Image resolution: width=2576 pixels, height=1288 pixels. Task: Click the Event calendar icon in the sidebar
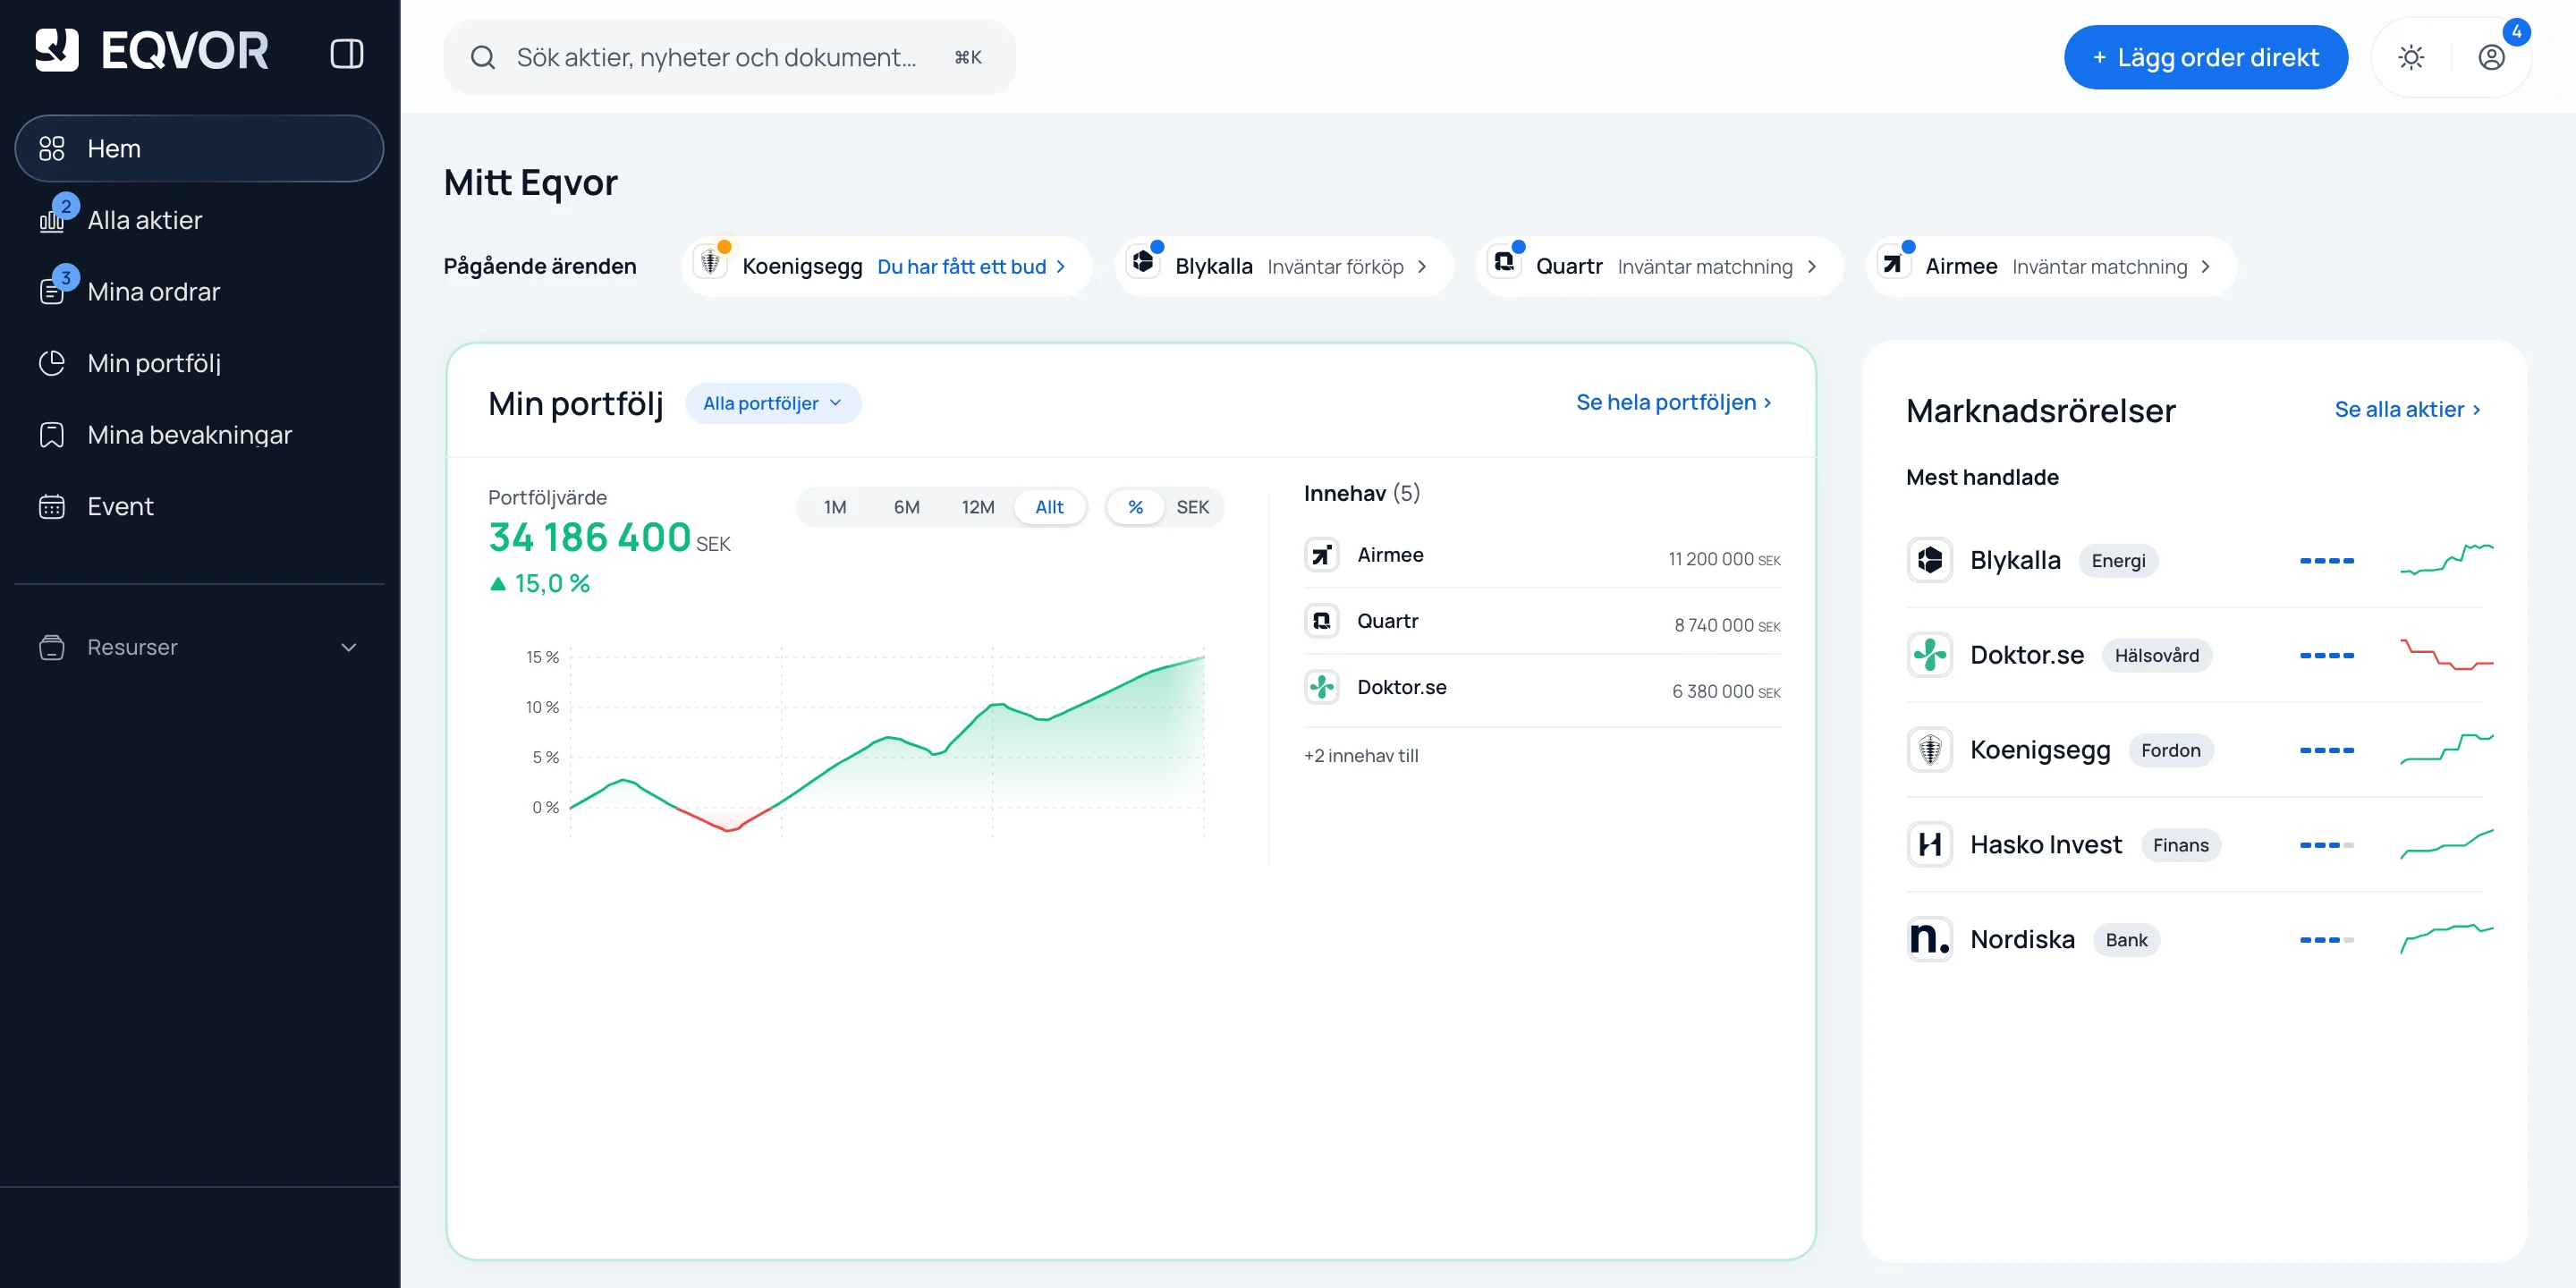(x=51, y=507)
